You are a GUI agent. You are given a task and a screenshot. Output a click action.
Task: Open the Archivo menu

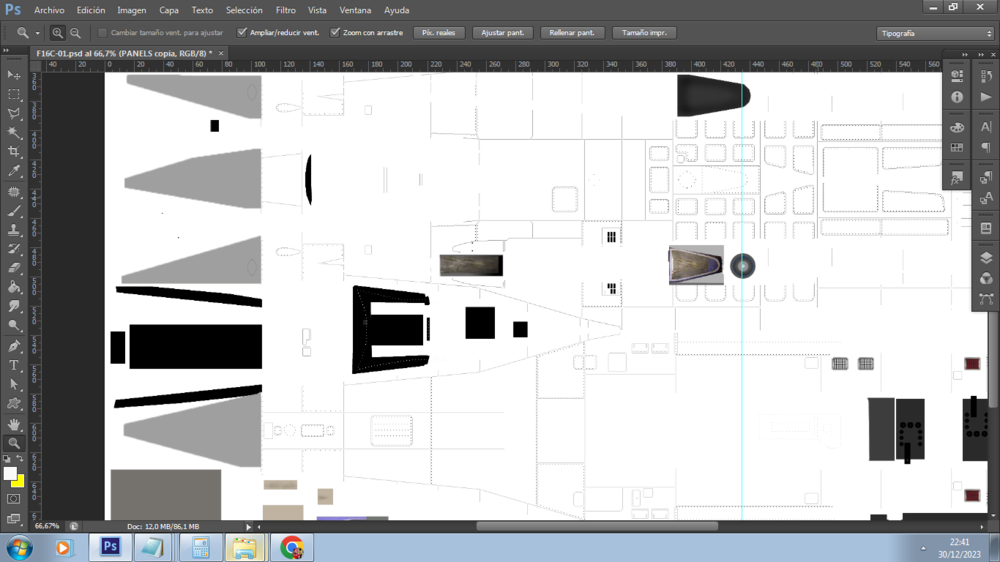click(49, 10)
